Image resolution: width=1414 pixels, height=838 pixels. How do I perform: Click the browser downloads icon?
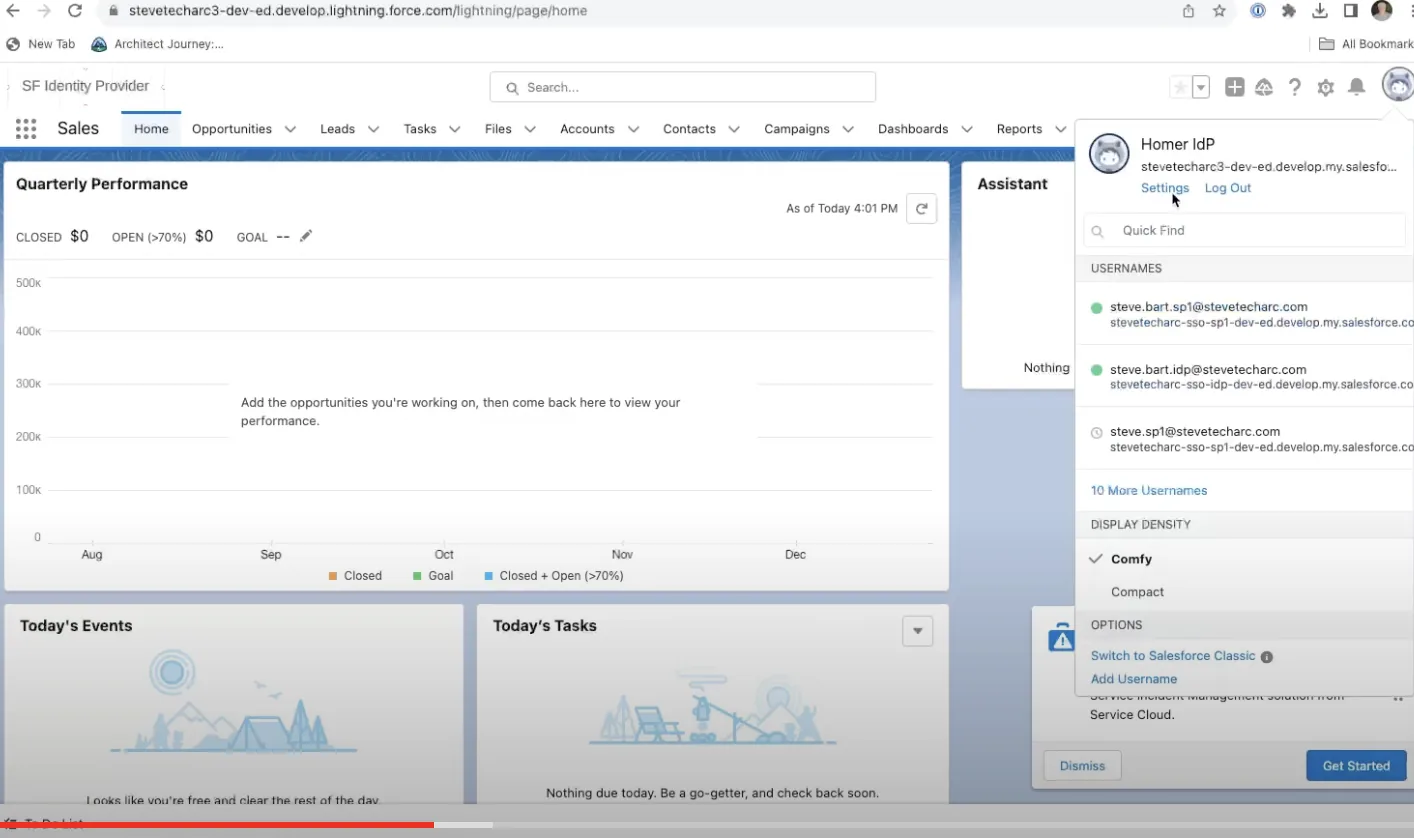point(1320,11)
